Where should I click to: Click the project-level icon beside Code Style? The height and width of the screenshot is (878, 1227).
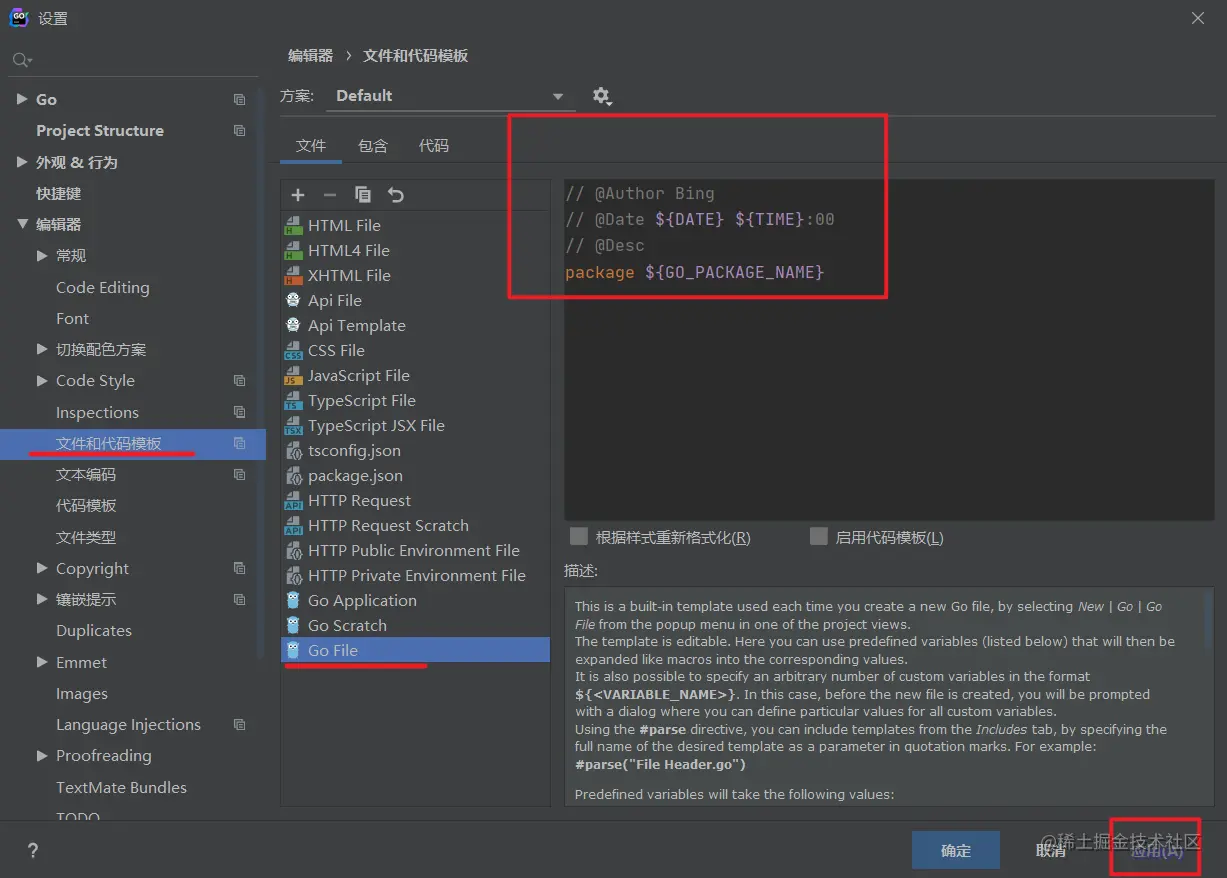(239, 380)
